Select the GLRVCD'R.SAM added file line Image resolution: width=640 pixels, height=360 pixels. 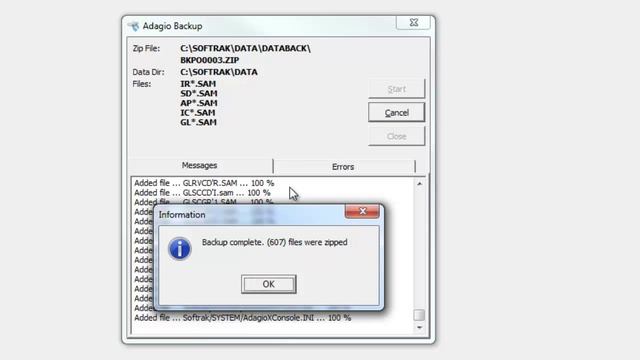pos(204,183)
